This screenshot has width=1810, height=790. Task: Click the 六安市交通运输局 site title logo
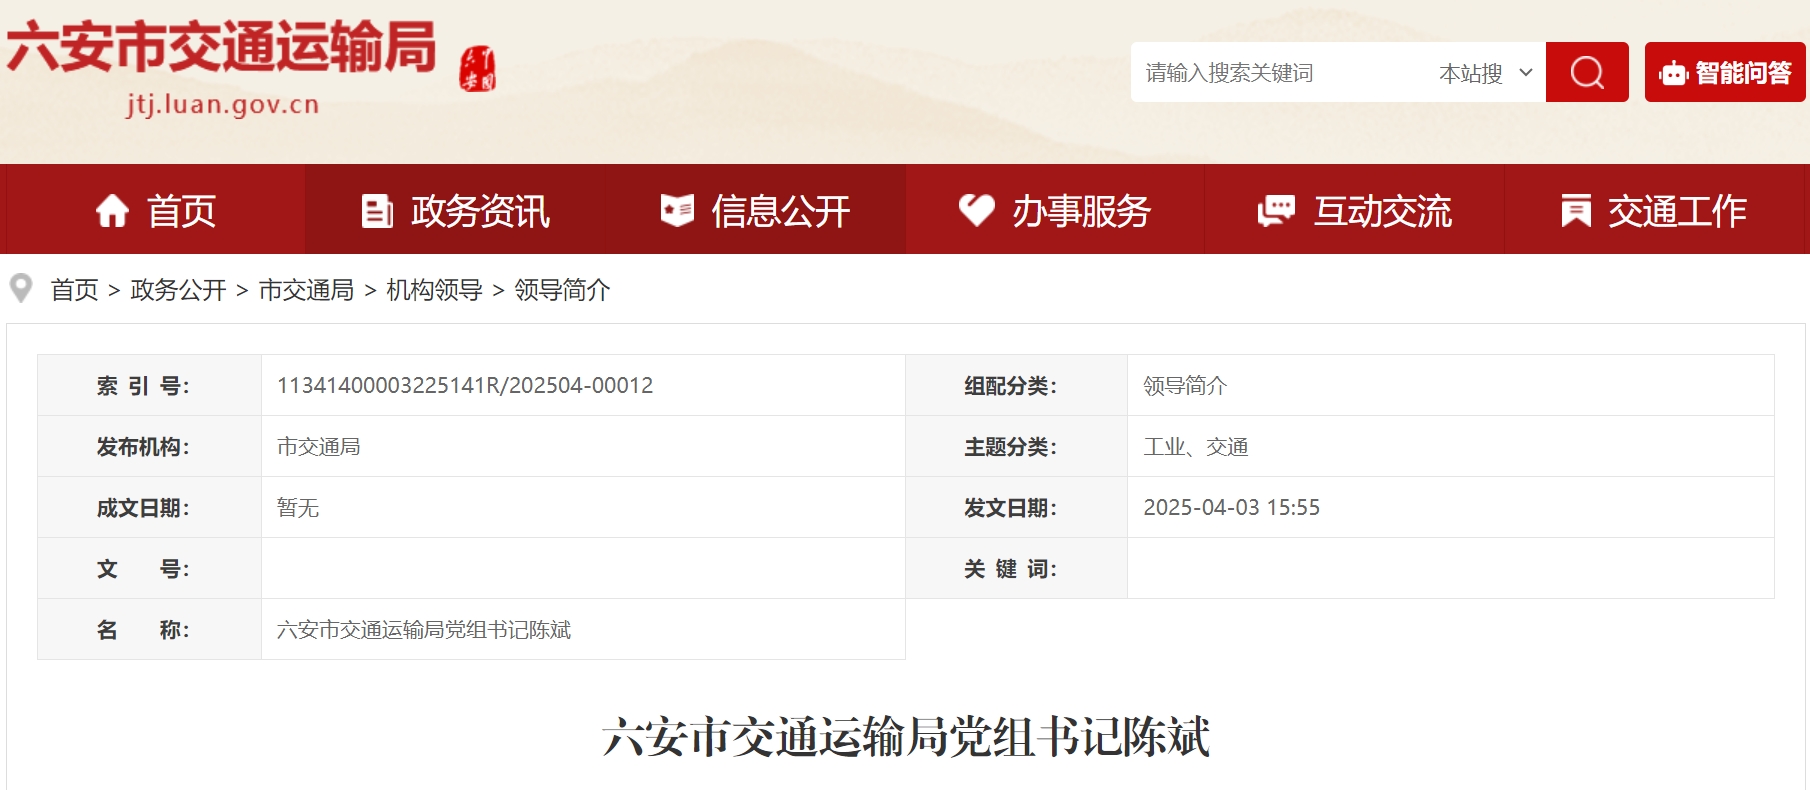(x=221, y=48)
